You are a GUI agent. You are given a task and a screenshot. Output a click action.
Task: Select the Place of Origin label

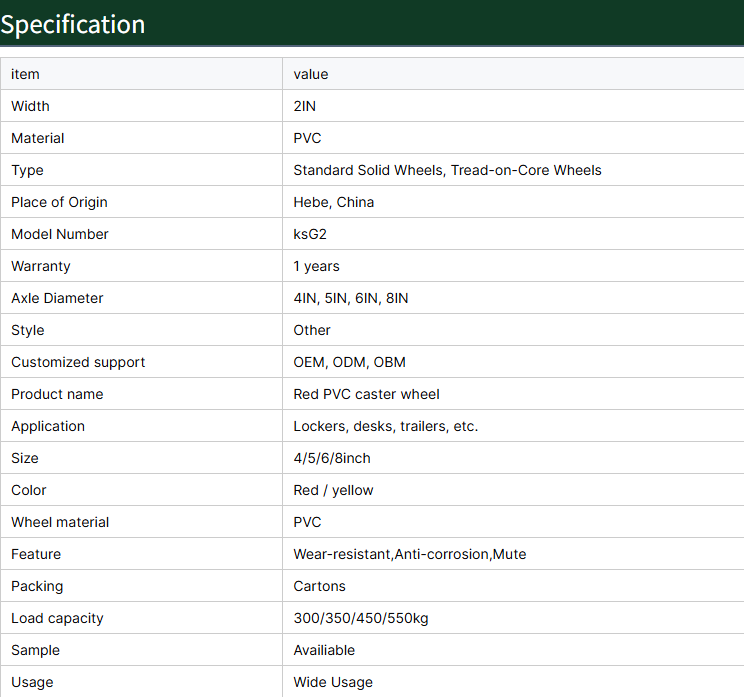click(x=59, y=202)
